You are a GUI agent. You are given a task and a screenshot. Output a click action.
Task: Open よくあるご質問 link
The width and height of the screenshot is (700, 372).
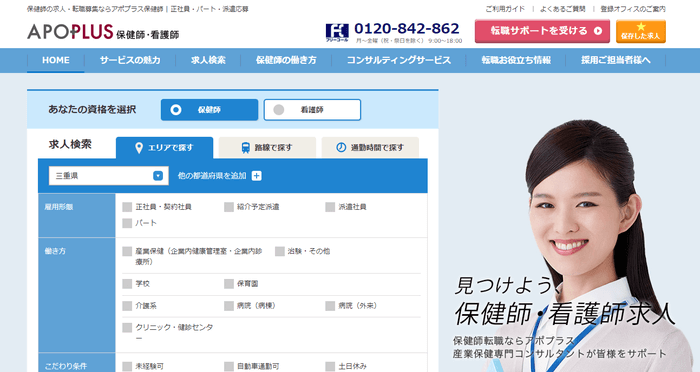click(562, 9)
